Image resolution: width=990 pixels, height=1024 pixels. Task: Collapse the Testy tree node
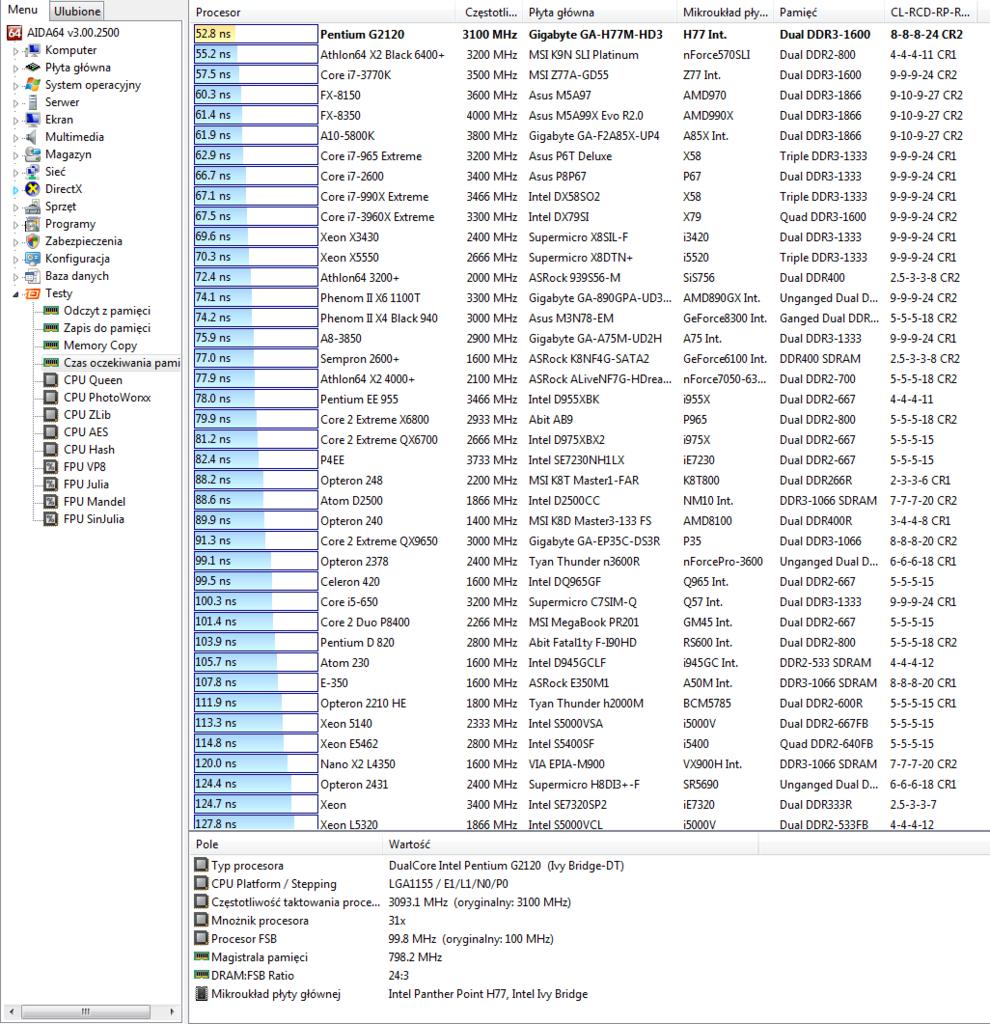click(16, 294)
